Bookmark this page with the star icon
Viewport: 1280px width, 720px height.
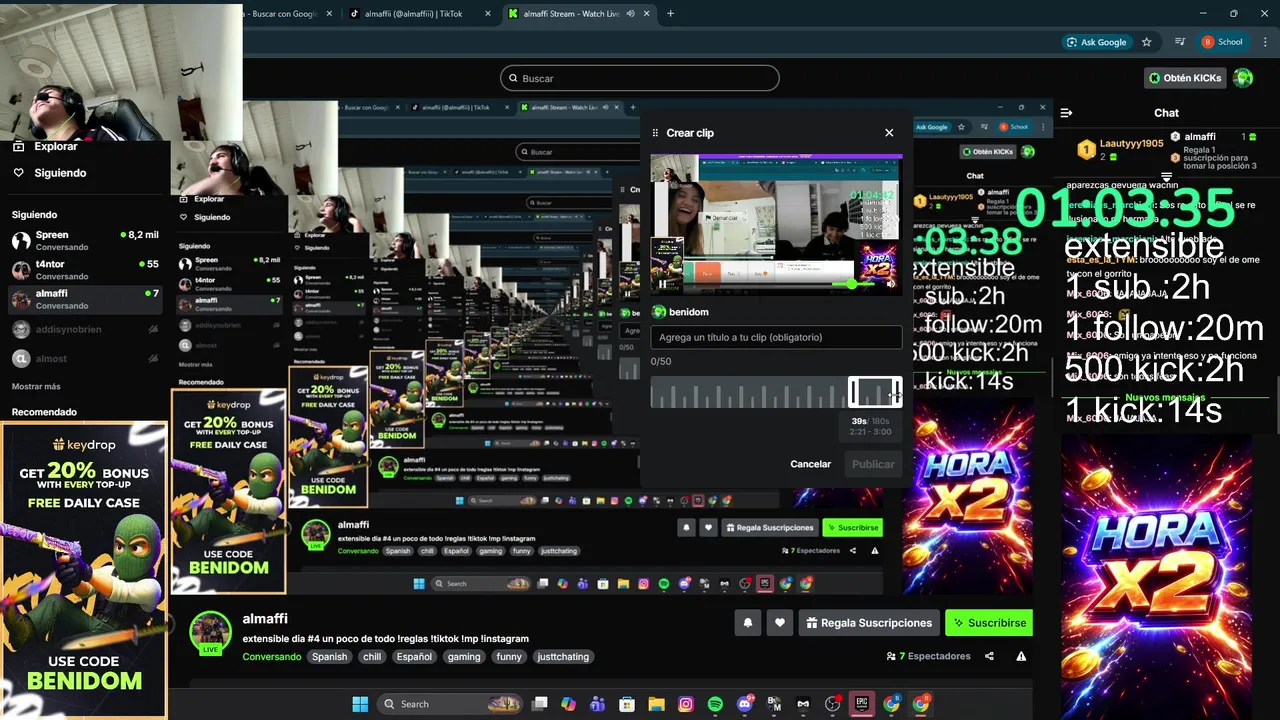point(1147,42)
